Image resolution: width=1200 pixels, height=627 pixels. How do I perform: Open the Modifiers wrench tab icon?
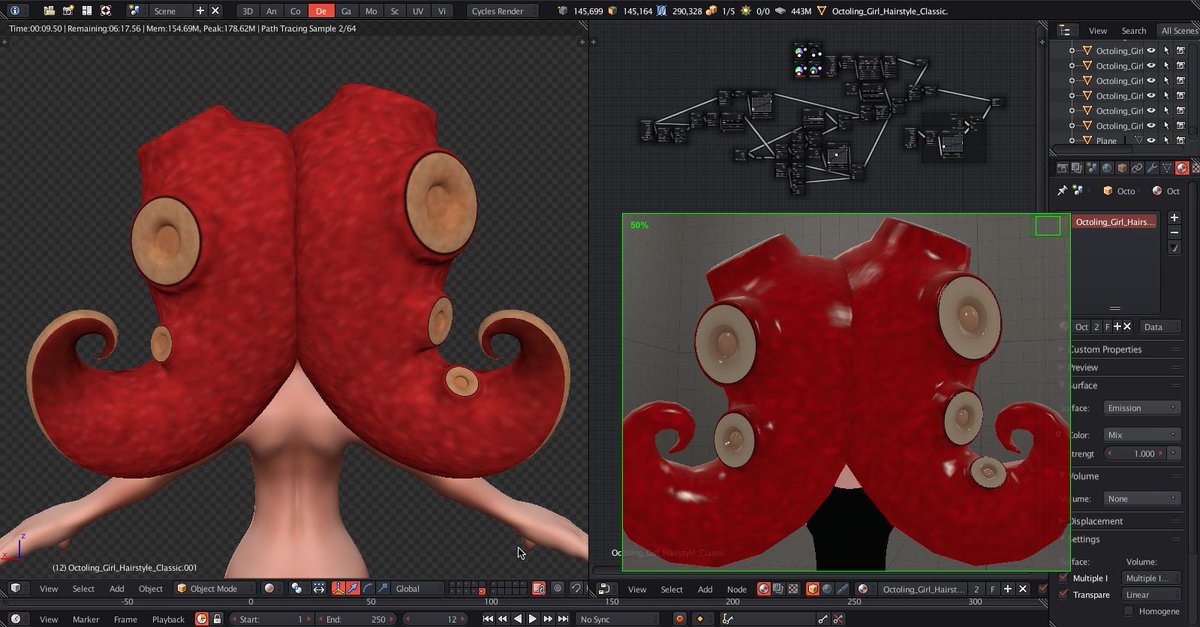click(x=1151, y=168)
